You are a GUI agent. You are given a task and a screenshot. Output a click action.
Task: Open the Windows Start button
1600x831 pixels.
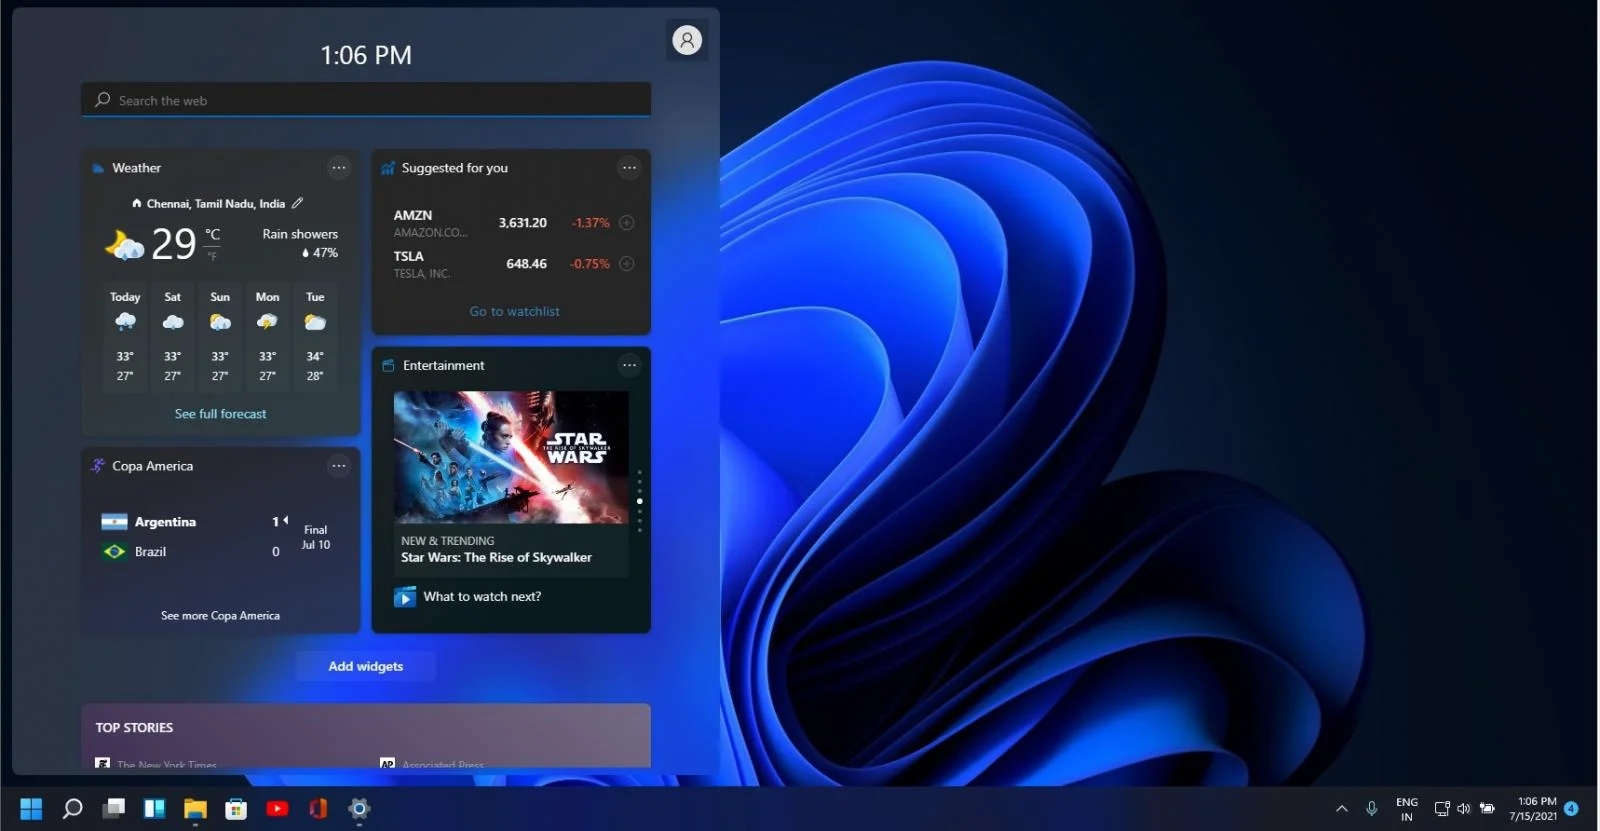[x=32, y=808]
